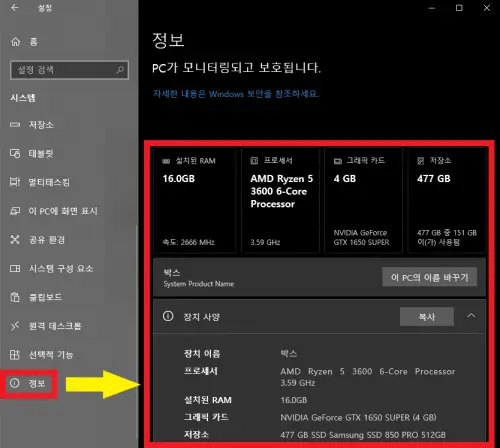Click NVIDIA GeForce GTX 1650 SUPER card text
This screenshot has height=448, width=500.
click(x=361, y=237)
